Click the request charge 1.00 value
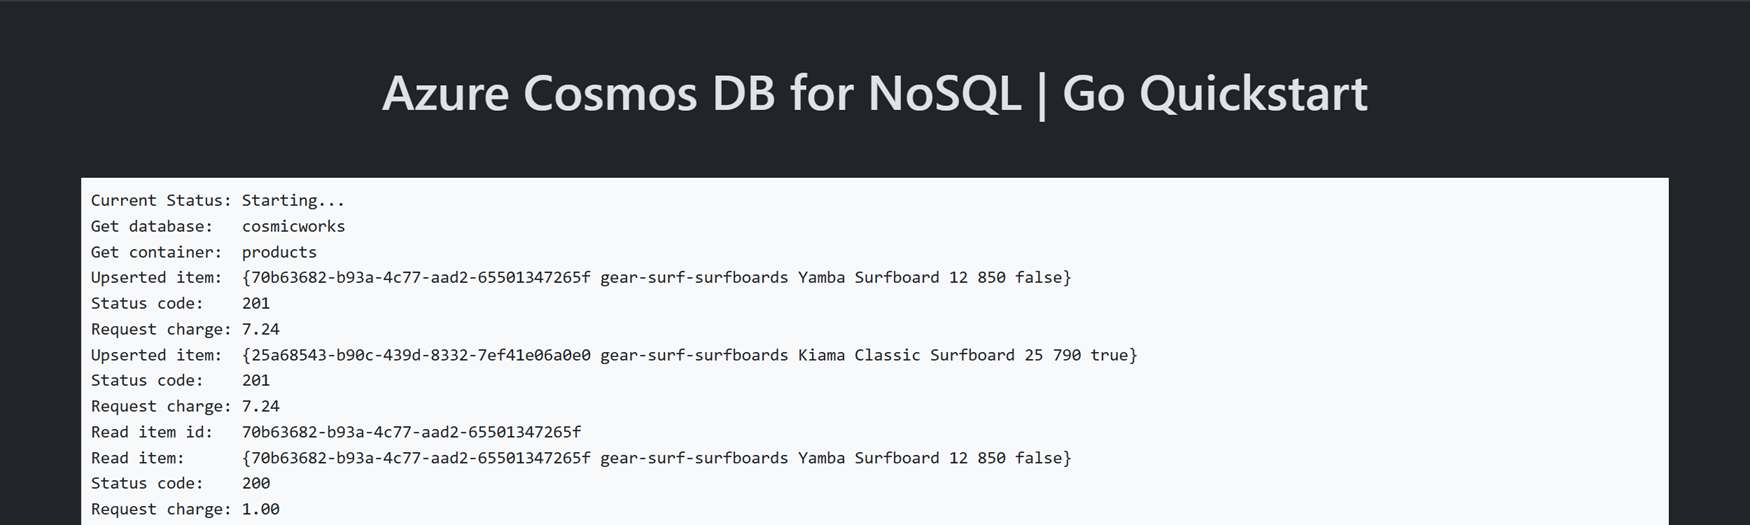1750x525 pixels. click(260, 509)
